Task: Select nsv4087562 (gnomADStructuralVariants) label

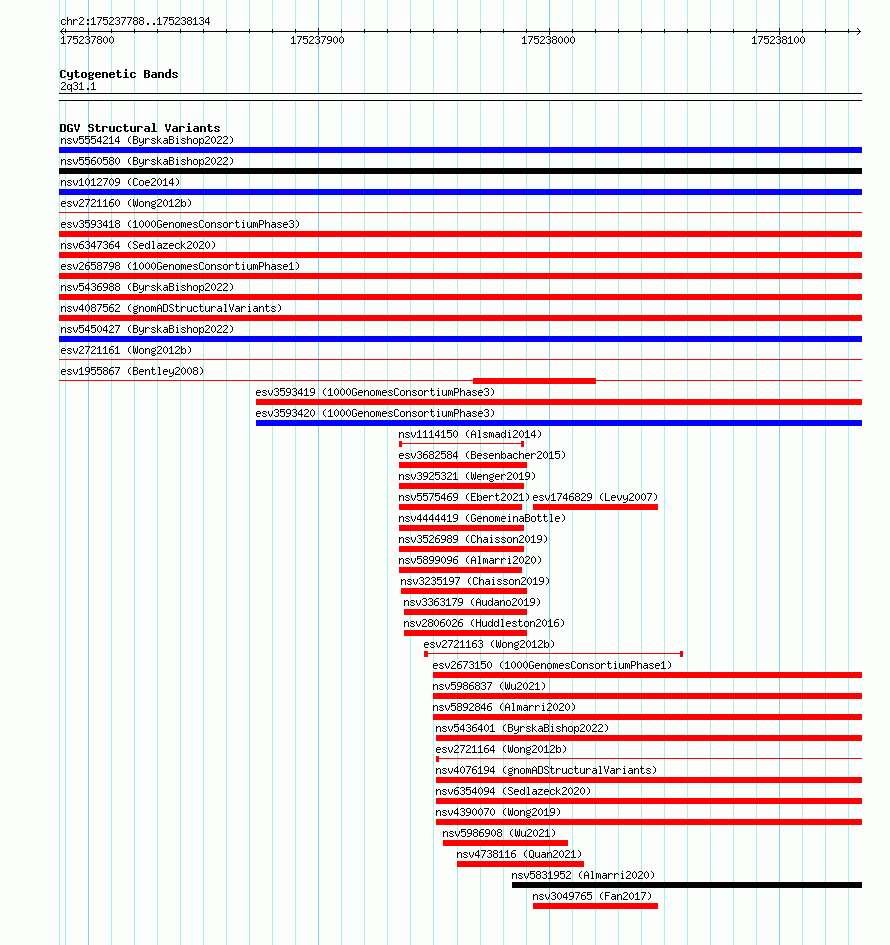Action: point(171,308)
